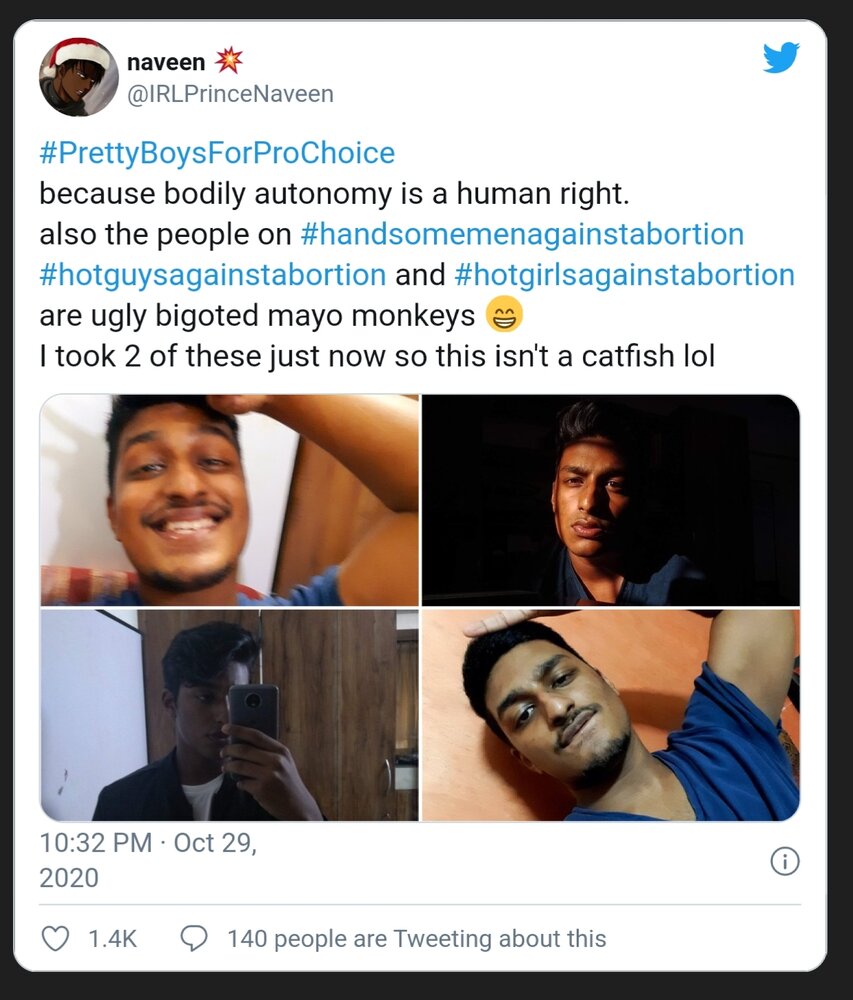Open the top-left smiling selfie photo
The width and height of the screenshot is (853, 1000).
click(230, 500)
